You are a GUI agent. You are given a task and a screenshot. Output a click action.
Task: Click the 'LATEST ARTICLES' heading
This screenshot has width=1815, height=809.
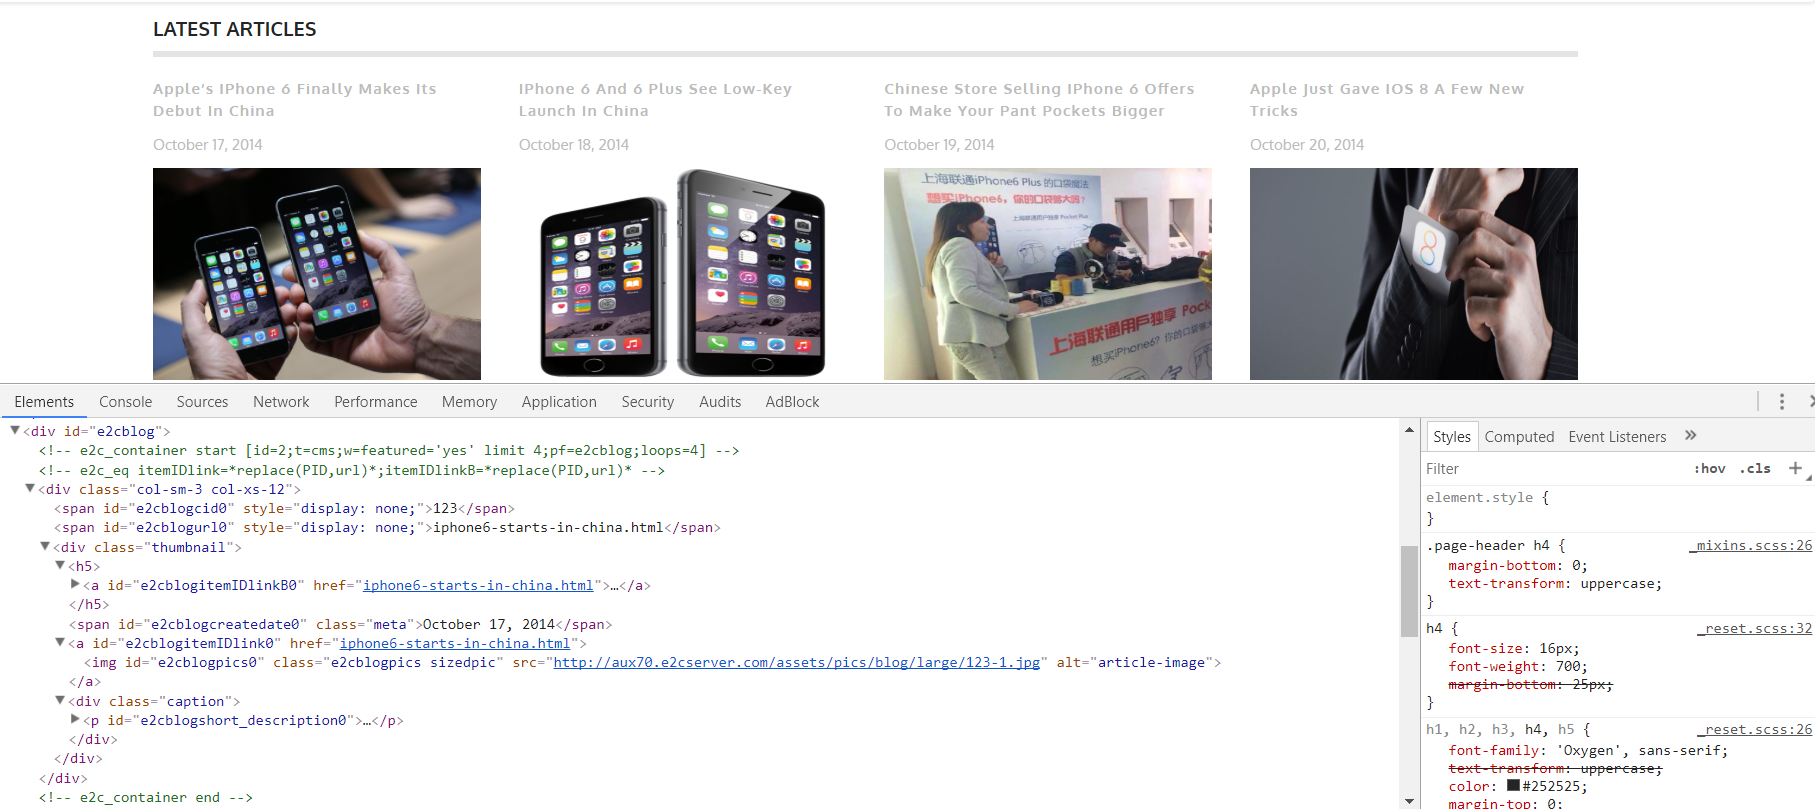[x=235, y=29]
